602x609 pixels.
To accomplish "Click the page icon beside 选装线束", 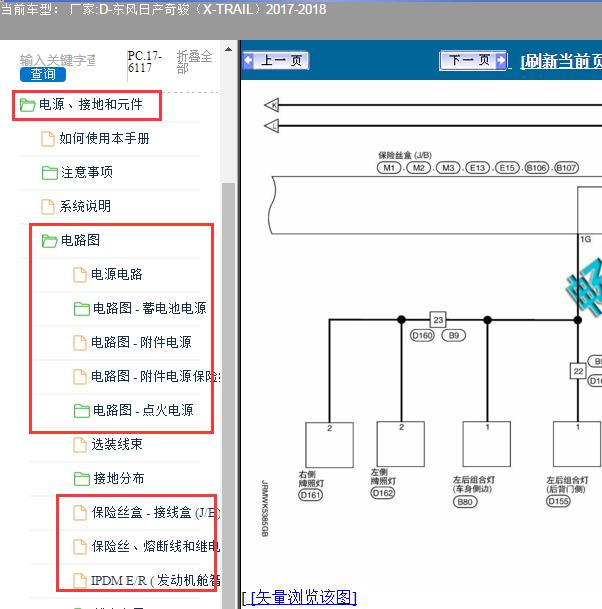I will pyautogui.click(x=80, y=445).
